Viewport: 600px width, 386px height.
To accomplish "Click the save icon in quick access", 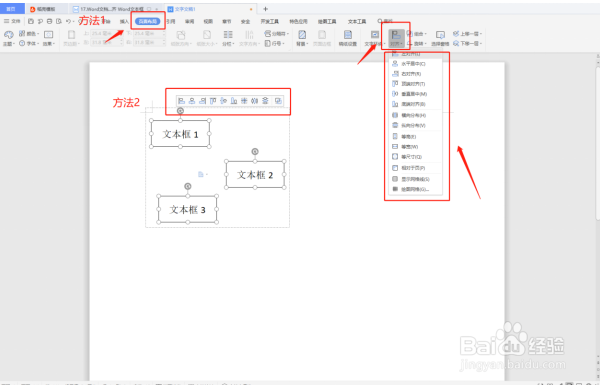I will pos(31,21).
